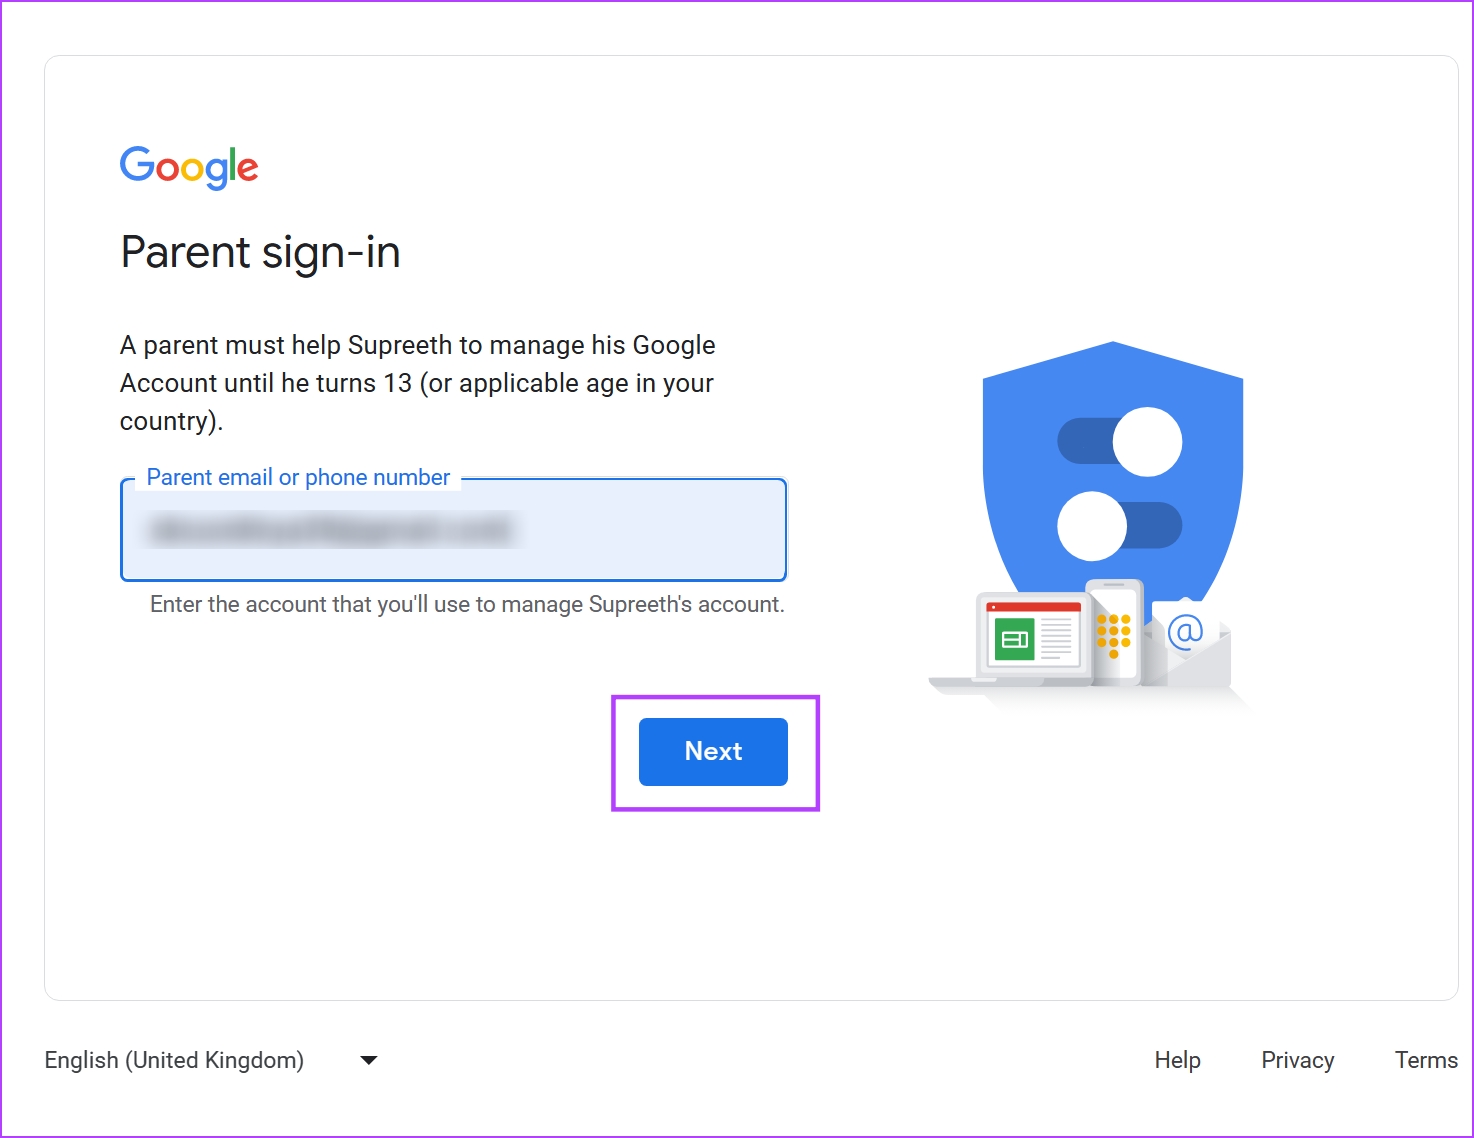Click the upper toggle in the shield

pyautogui.click(x=1120, y=442)
